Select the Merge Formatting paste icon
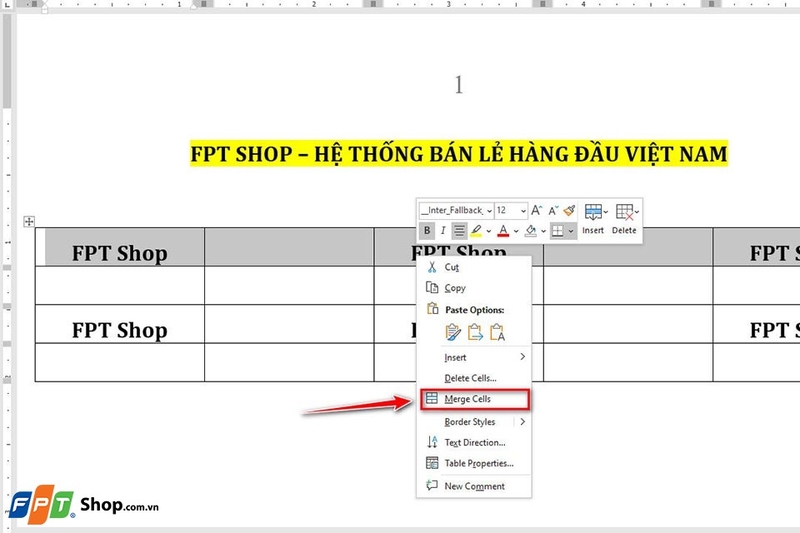The height and width of the screenshot is (533, 800). click(475, 332)
